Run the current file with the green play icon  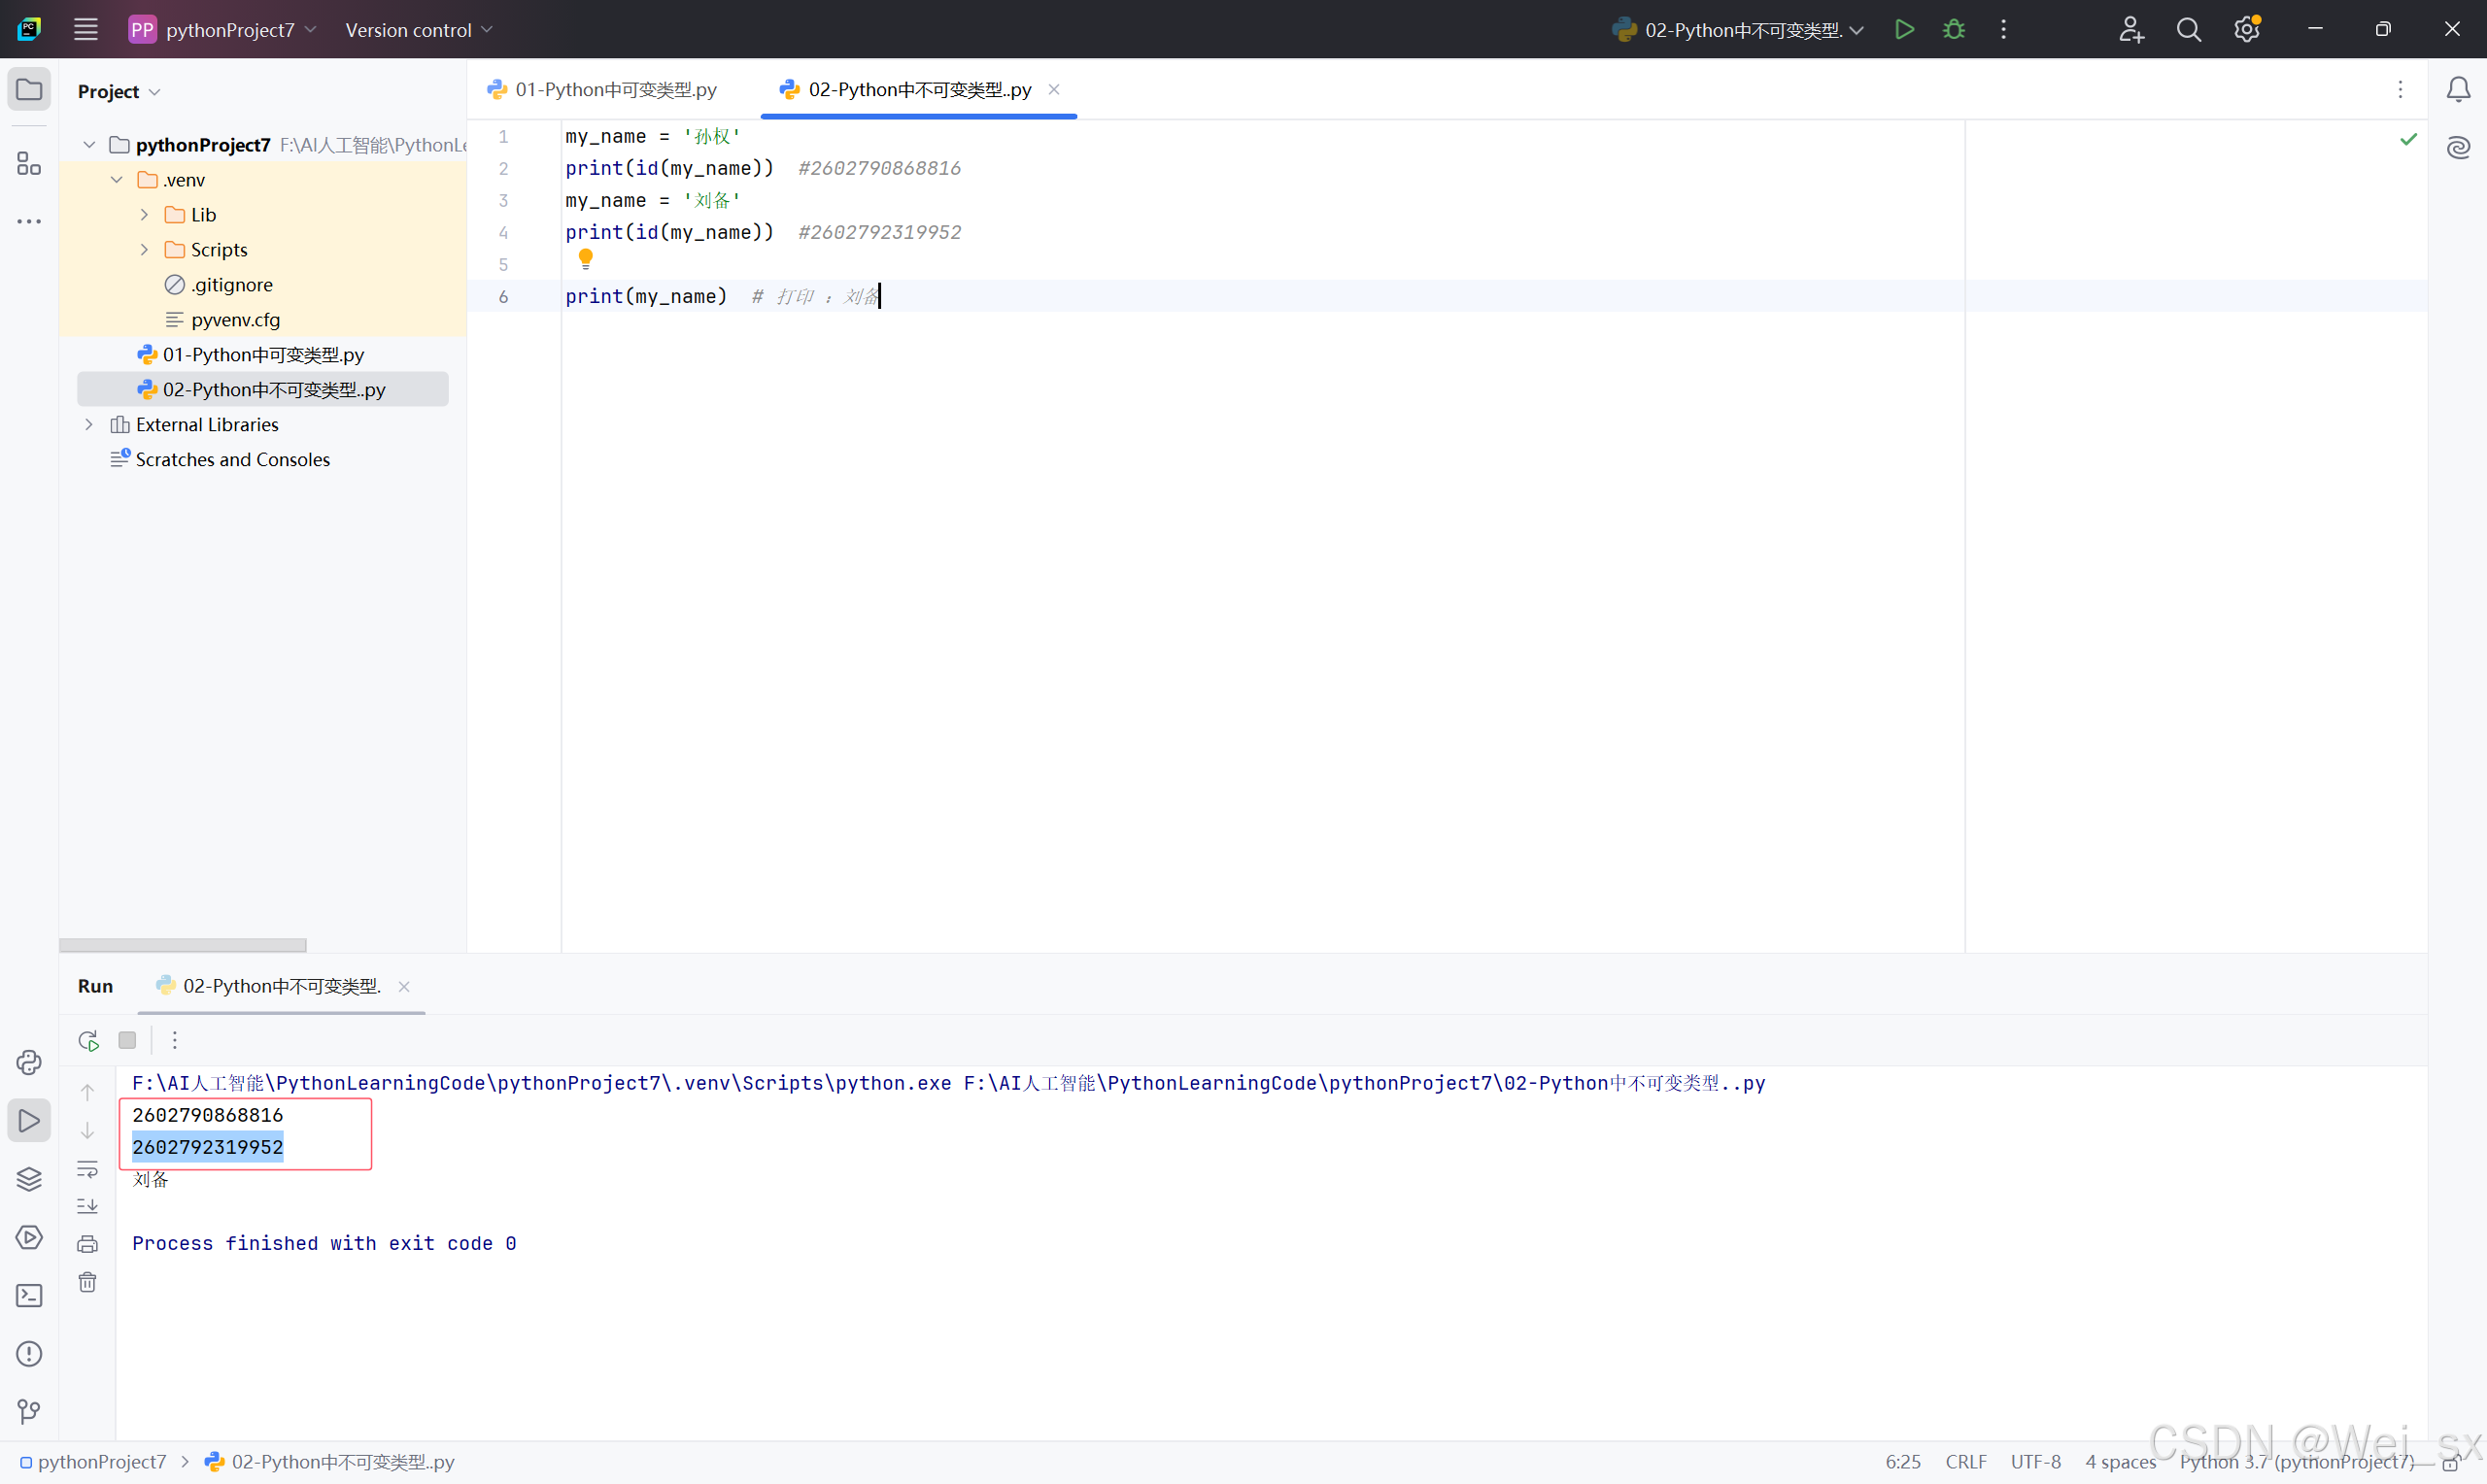tap(1904, 29)
